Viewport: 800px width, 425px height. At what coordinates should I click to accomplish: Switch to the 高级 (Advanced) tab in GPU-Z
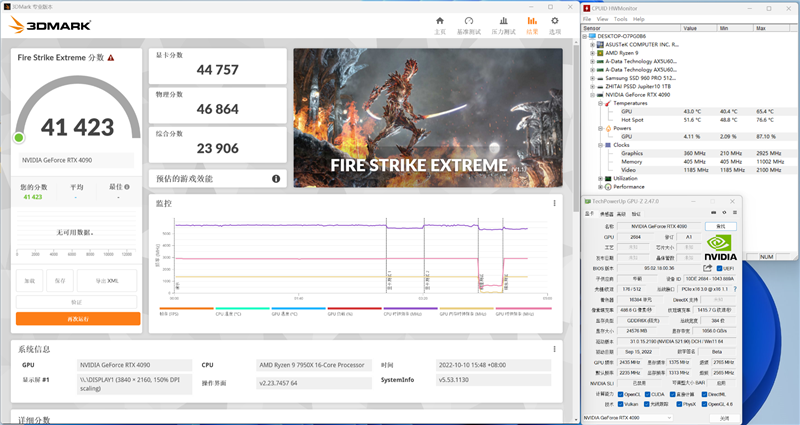pos(621,214)
